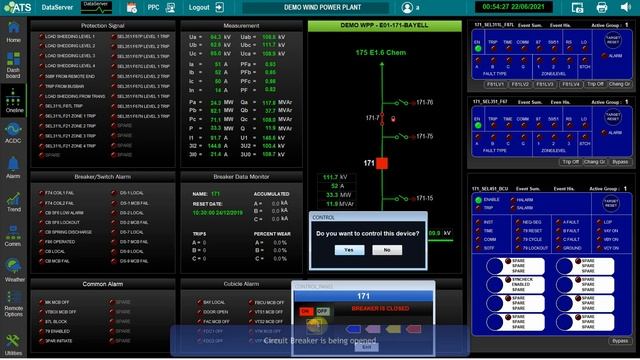Click the green ENABLE LED on BCU panel
Screen dimensions: 640x360
[x=478, y=200]
